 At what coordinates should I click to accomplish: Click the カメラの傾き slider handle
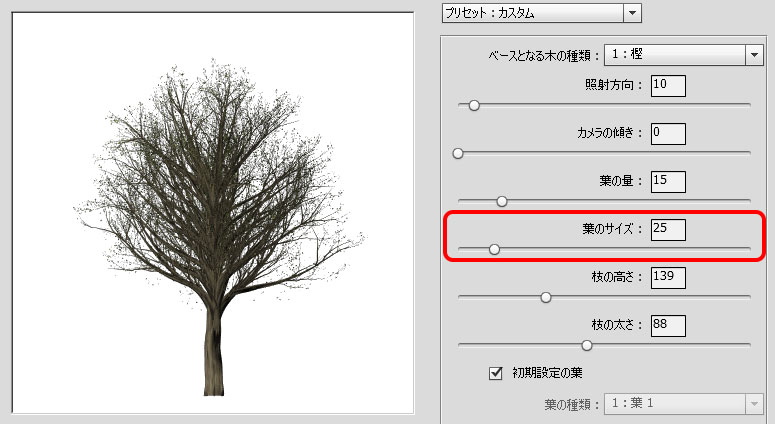(458, 153)
